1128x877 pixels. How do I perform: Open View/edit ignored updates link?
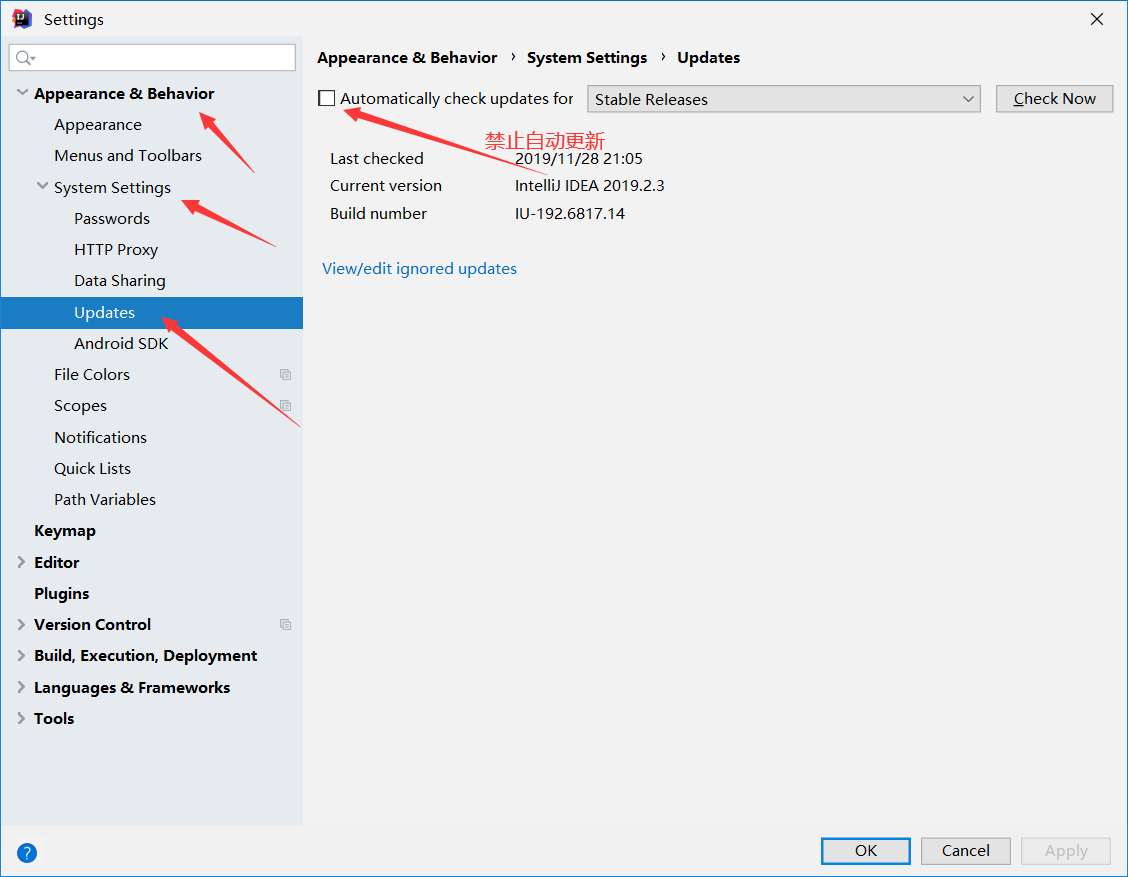tap(419, 269)
